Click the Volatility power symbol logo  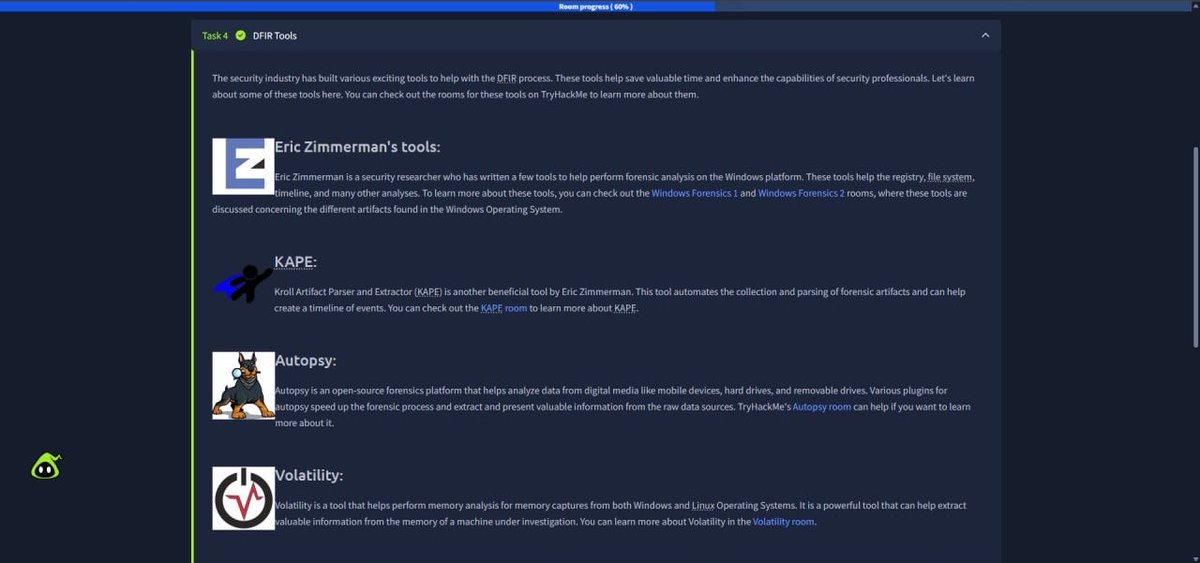[x=243, y=498]
